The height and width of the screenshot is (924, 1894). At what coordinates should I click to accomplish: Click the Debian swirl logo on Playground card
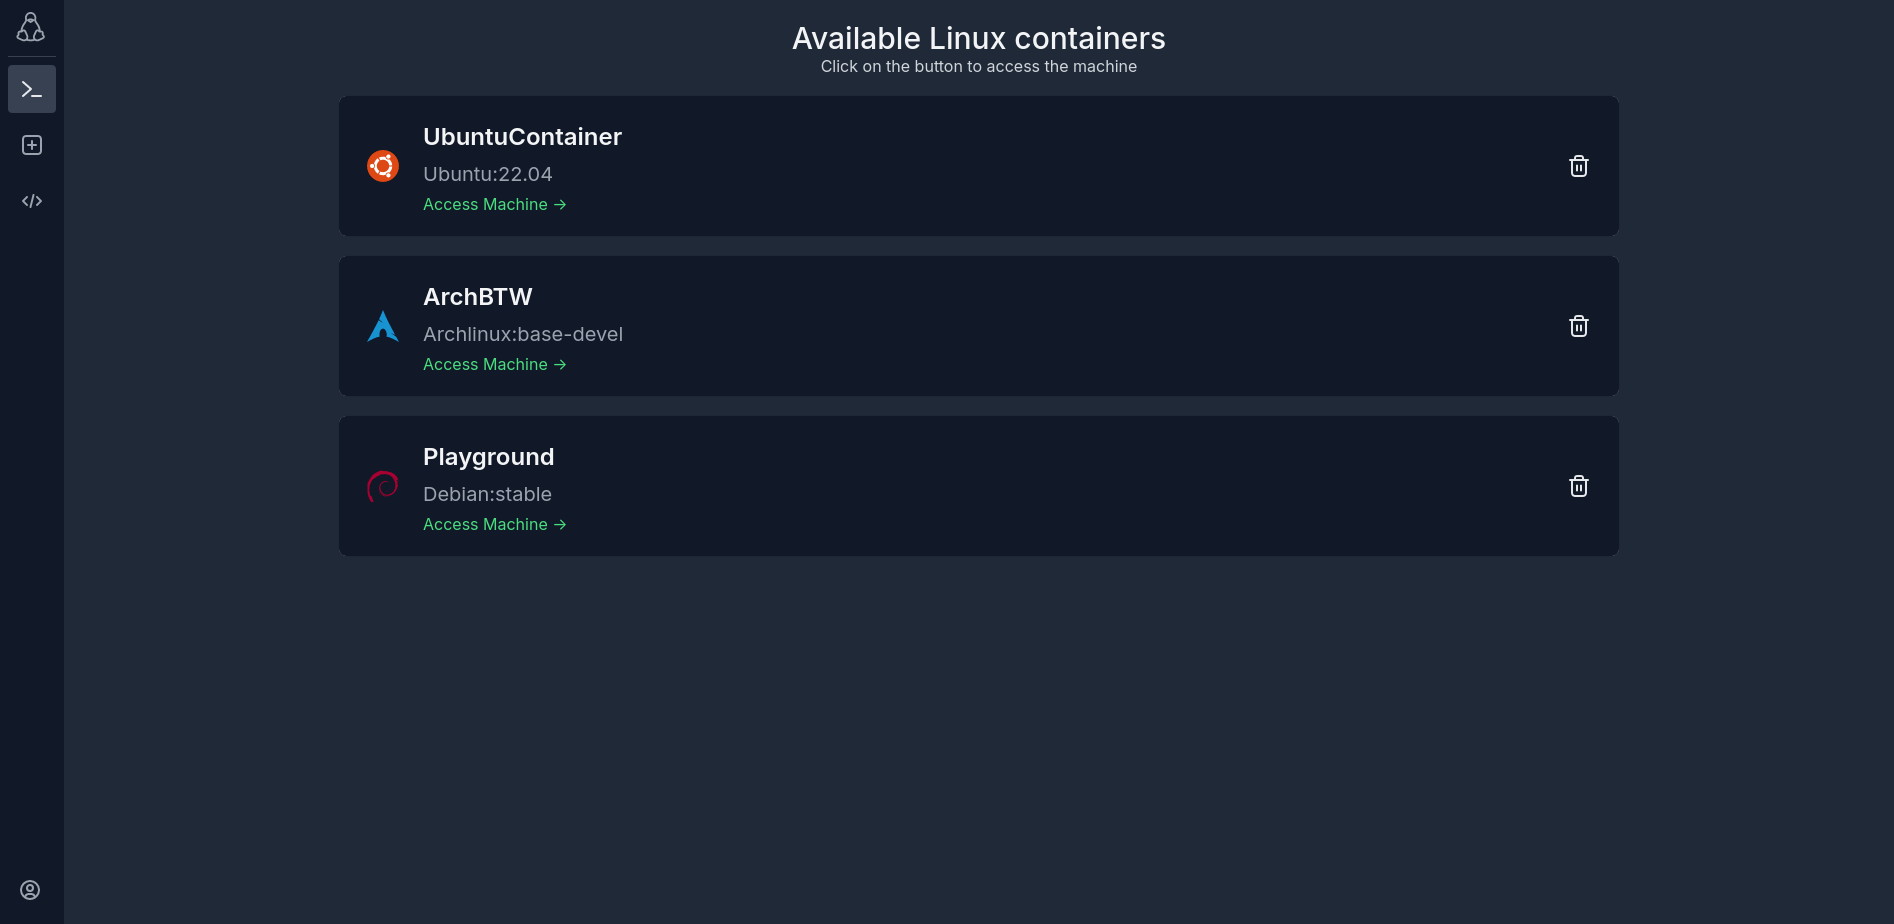[x=382, y=485]
